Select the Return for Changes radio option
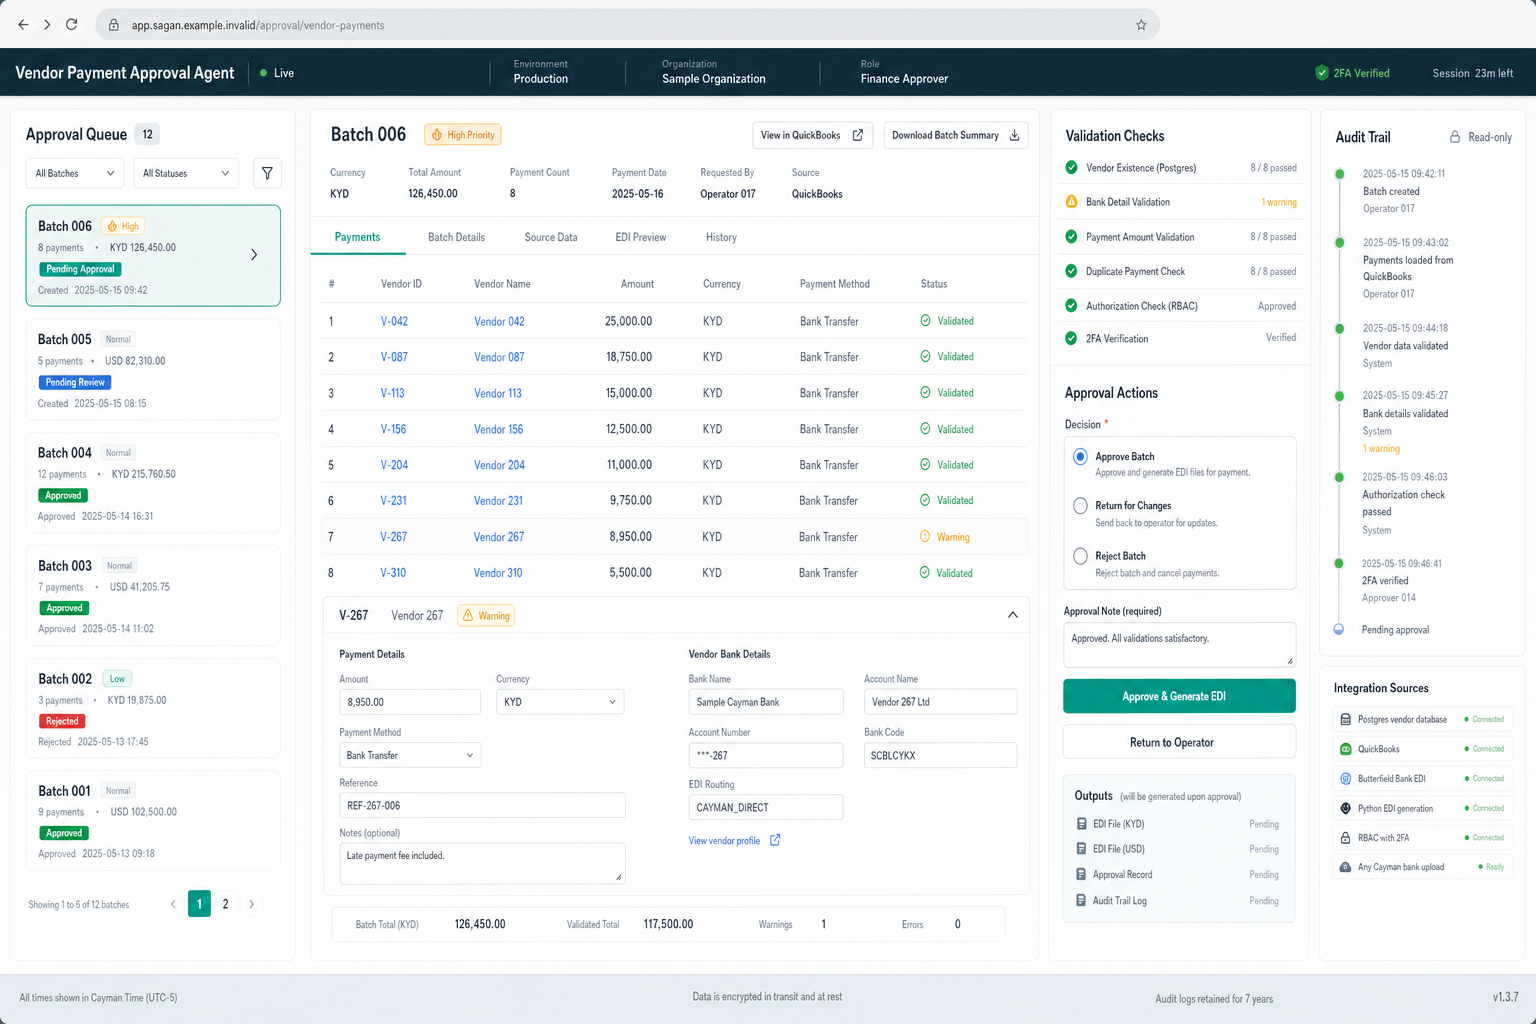The width and height of the screenshot is (1536, 1024). tap(1080, 506)
